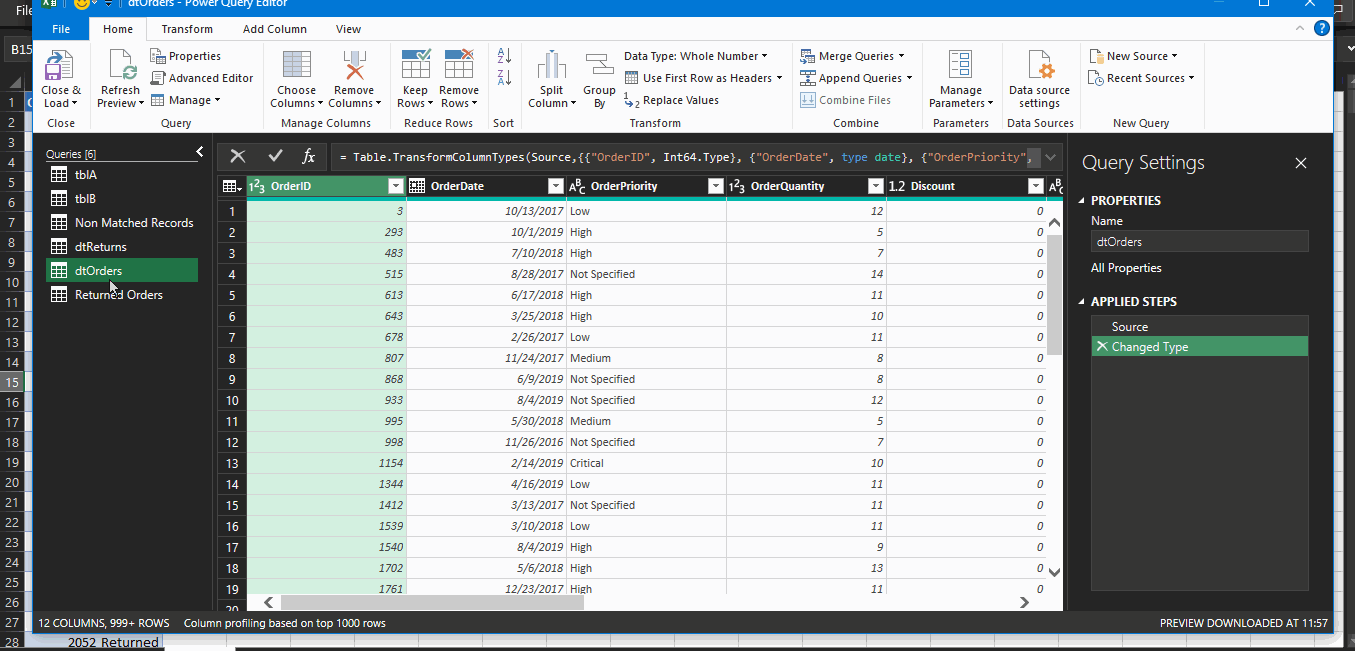Collapse the Queries pane with its arrow
The width and height of the screenshot is (1355, 651).
199,152
